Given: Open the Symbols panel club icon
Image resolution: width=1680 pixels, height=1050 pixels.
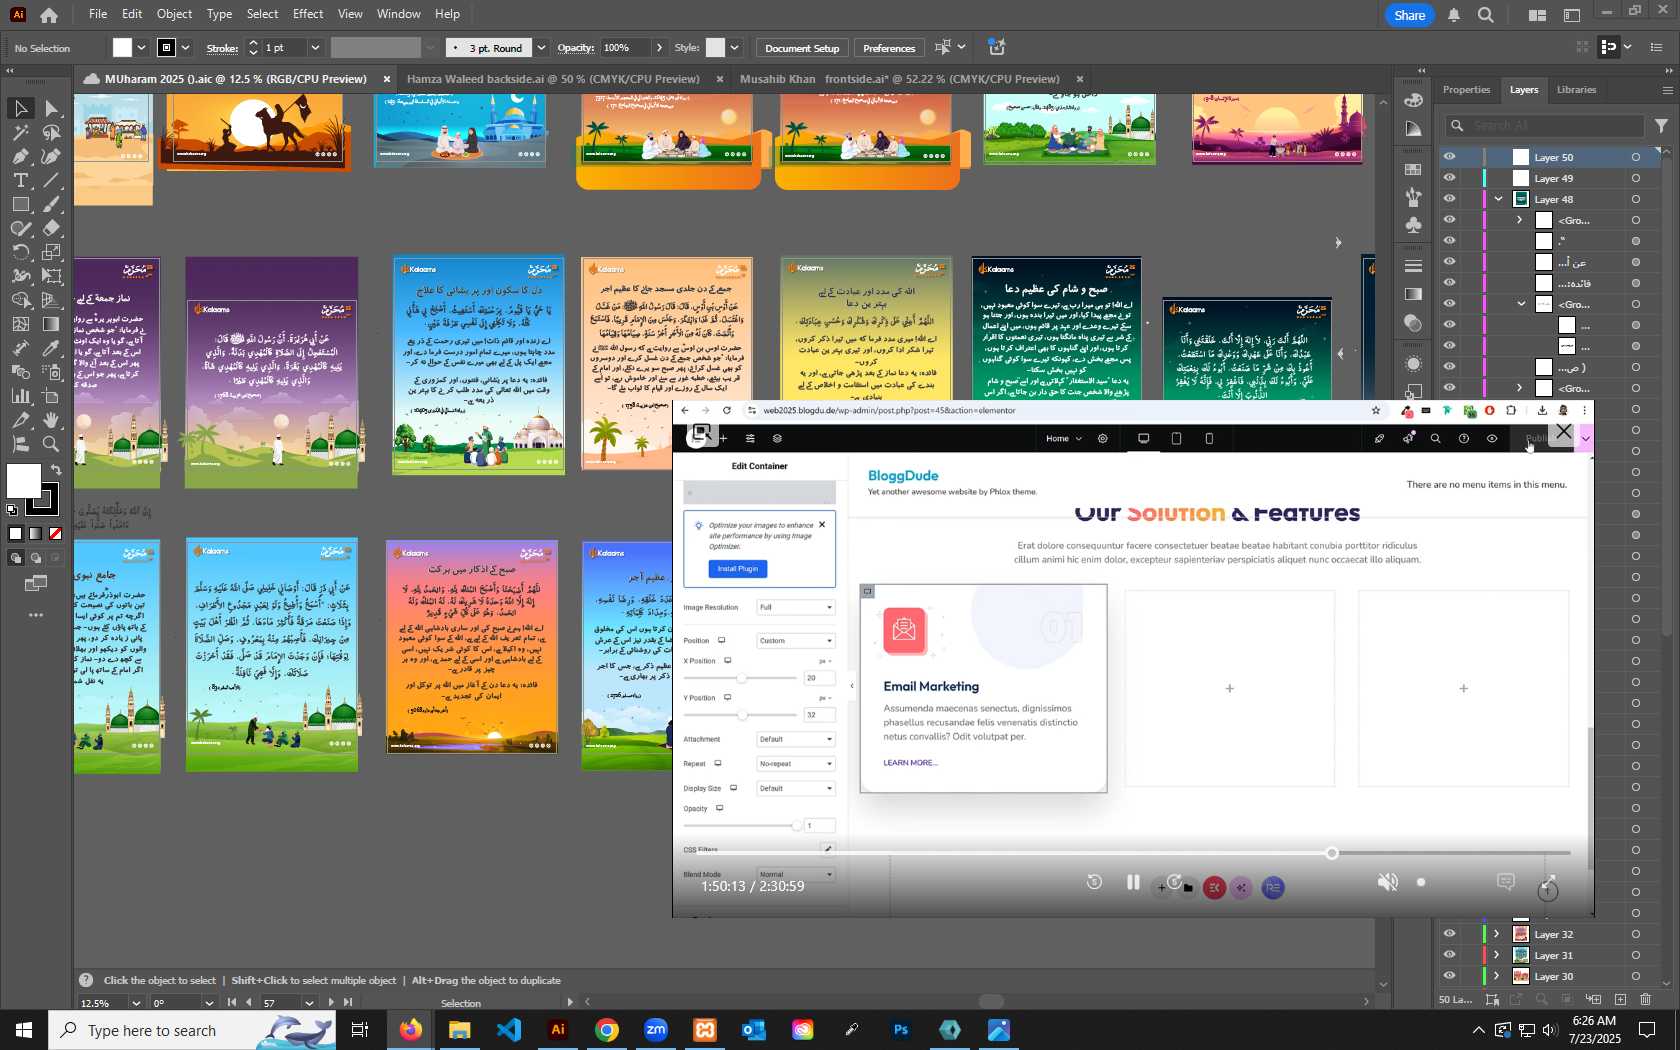Looking at the screenshot, I should click(1413, 225).
